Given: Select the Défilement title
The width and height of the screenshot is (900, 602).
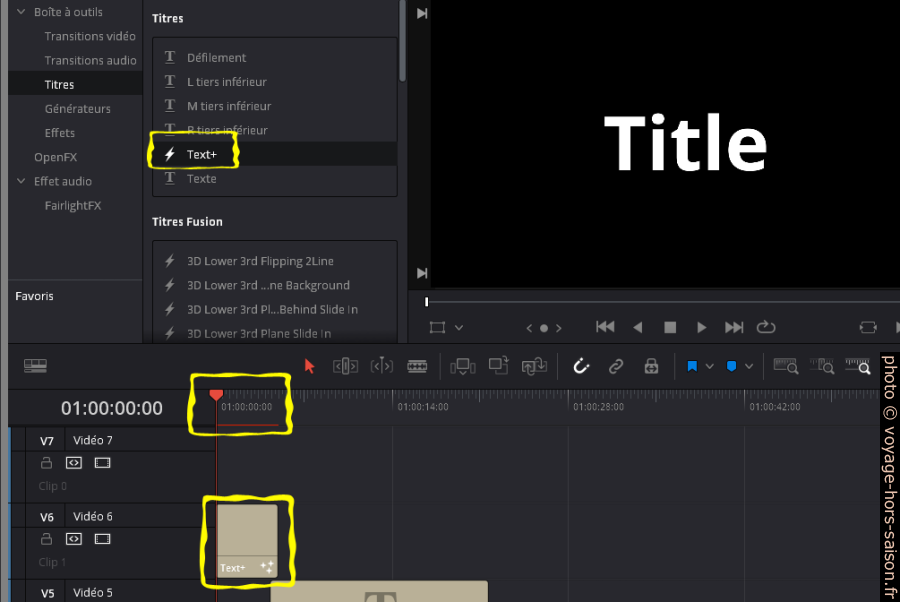Looking at the screenshot, I should tap(274, 57).
